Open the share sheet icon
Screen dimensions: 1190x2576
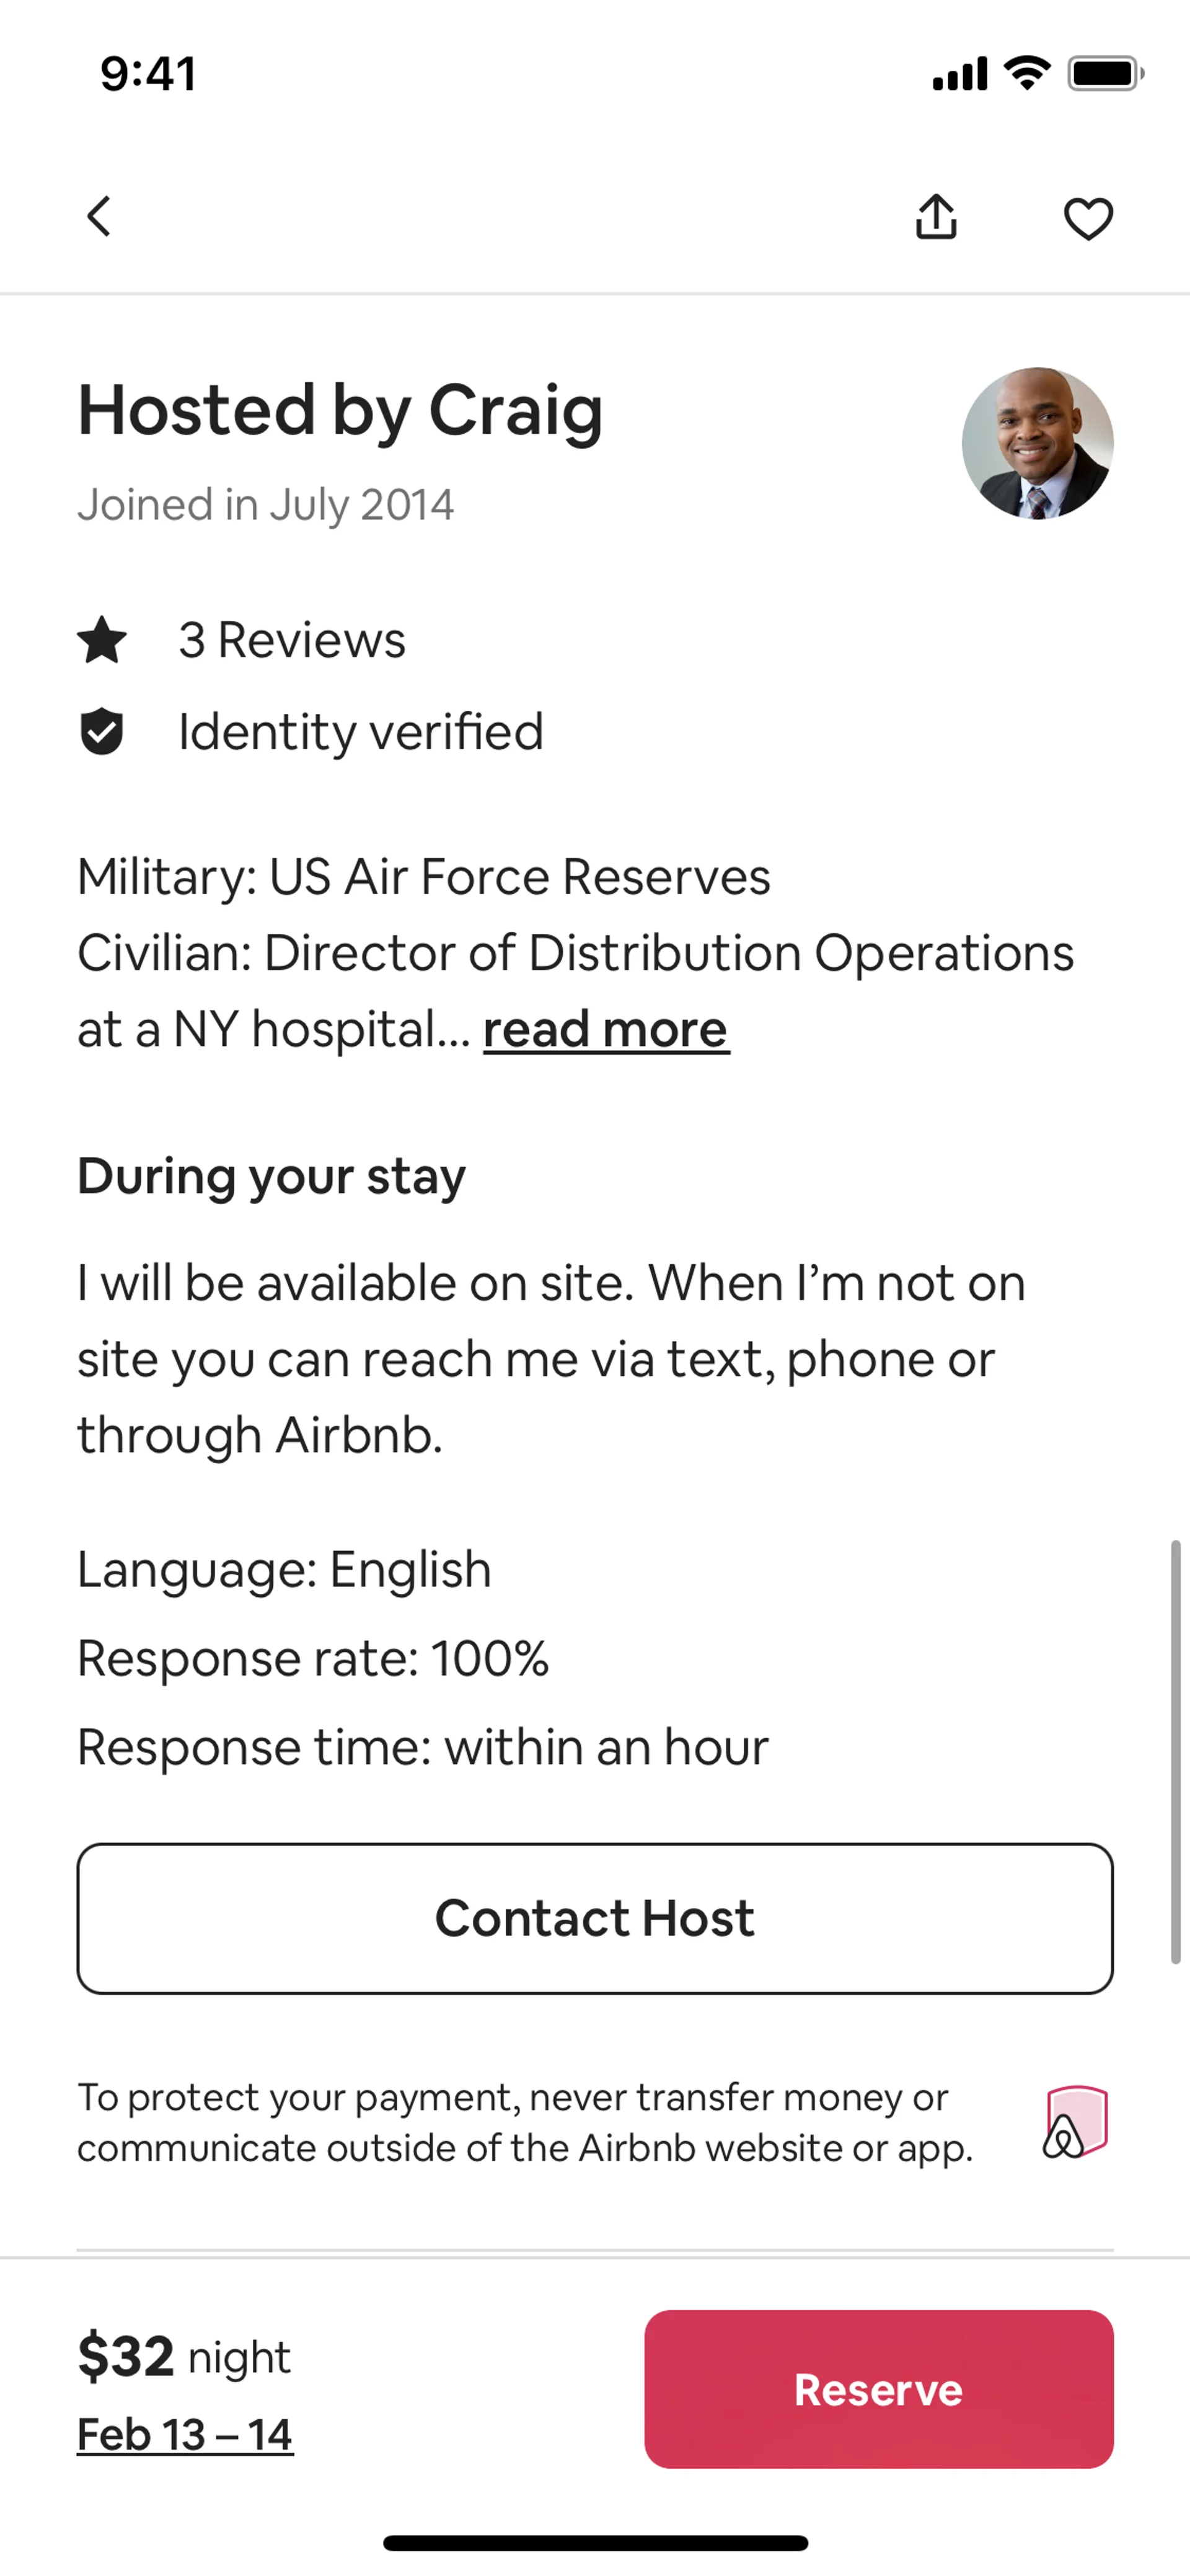(936, 216)
